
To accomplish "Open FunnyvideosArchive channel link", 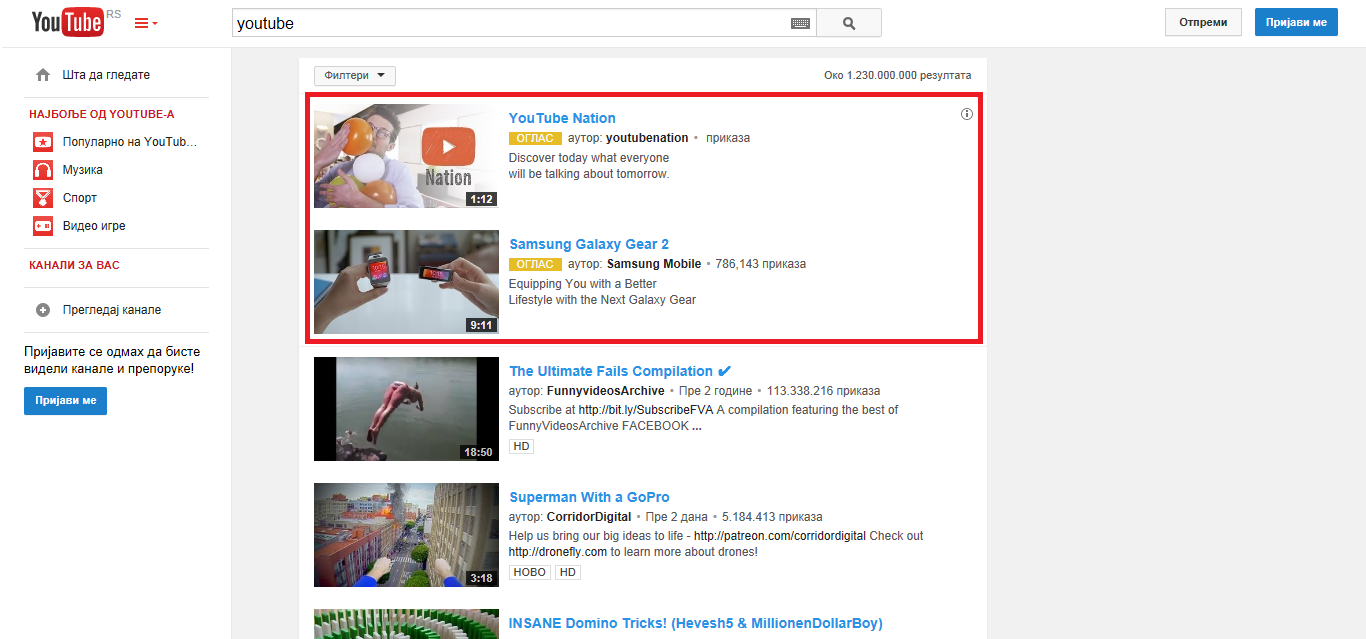I will tap(606, 391).
